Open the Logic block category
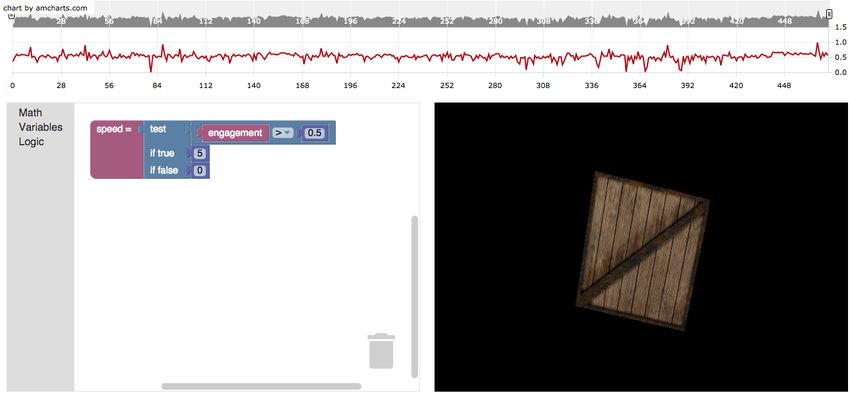This screenshot has height=393, width=850. (31, 142)
